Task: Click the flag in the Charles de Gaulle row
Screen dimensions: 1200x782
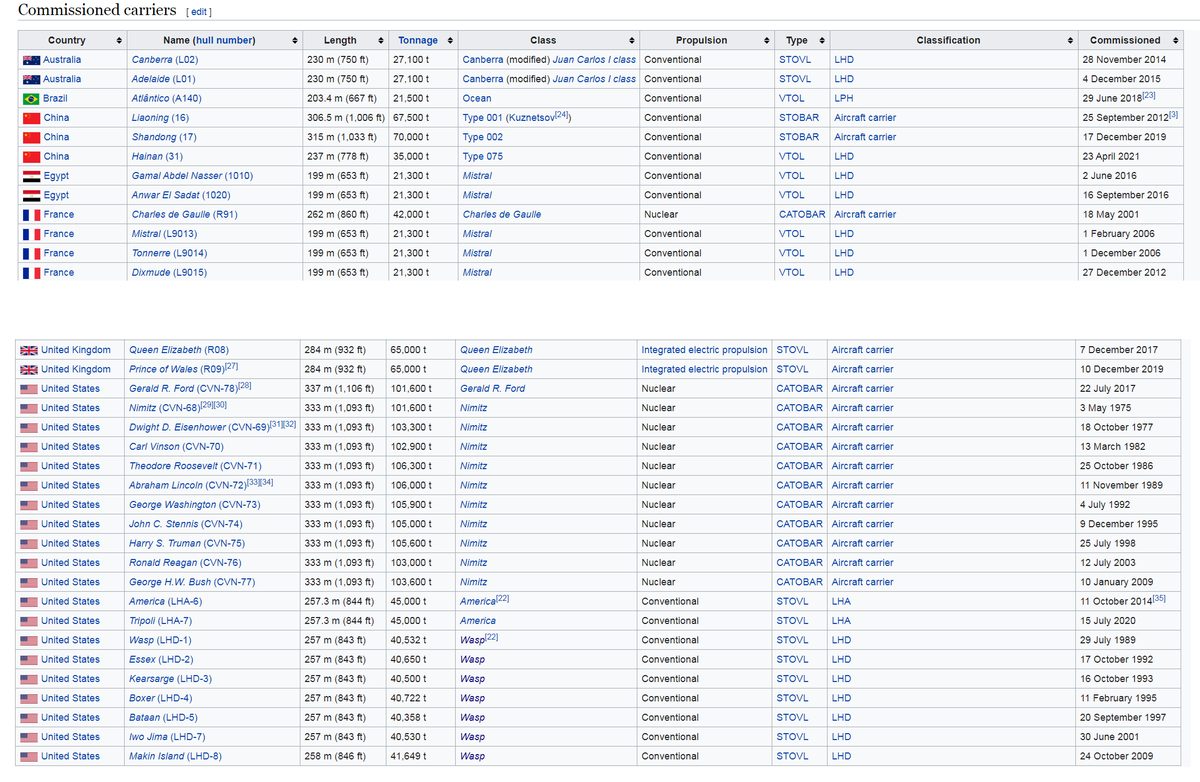Action: pos(31,215)
